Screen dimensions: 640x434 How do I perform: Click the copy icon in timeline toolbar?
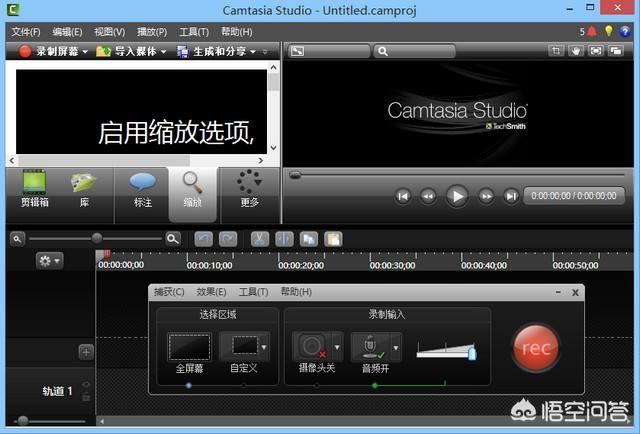(309, 239)
